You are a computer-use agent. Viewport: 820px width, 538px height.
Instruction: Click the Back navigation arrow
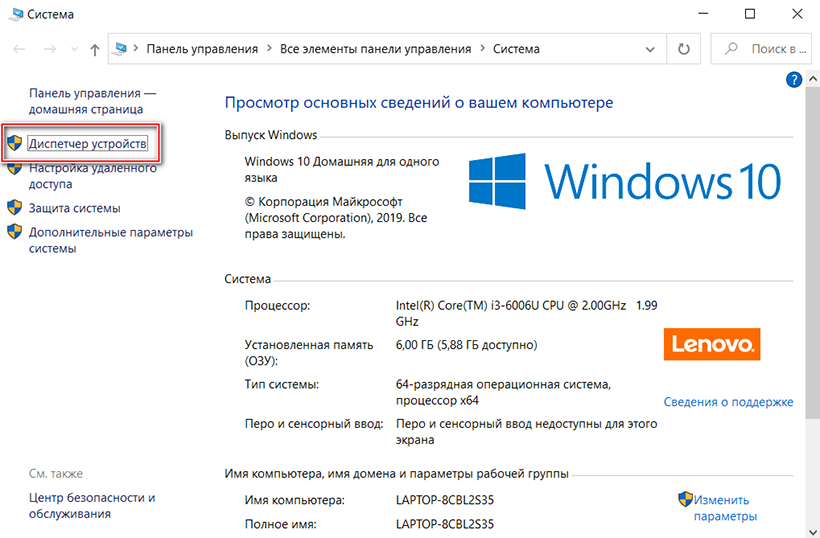click(x=19, y=49)
